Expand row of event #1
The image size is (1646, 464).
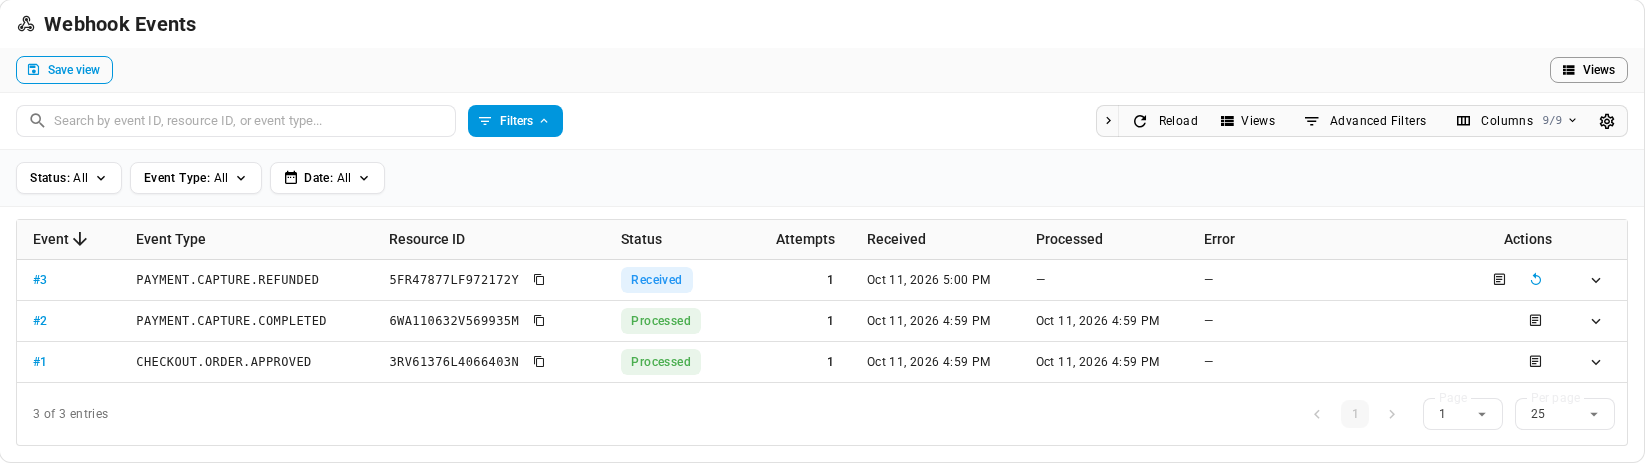pos(1596,362)
